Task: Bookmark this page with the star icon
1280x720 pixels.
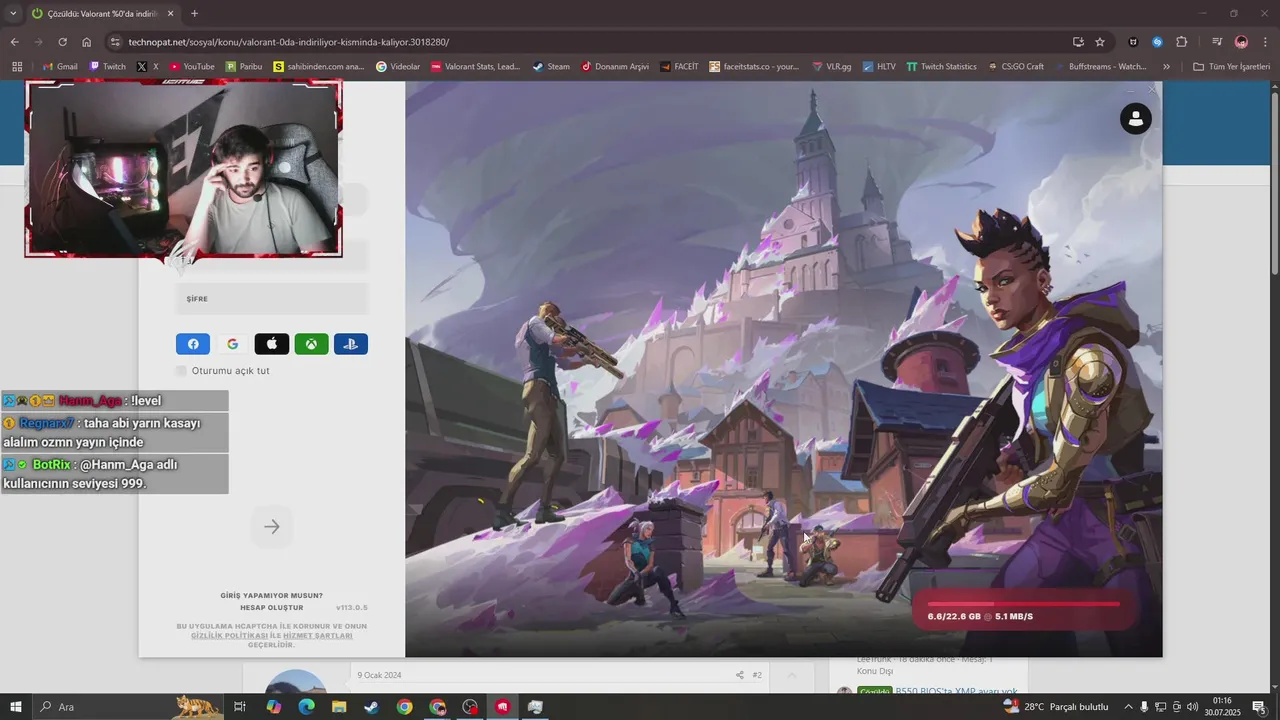Action: (x=1100, y=42)
